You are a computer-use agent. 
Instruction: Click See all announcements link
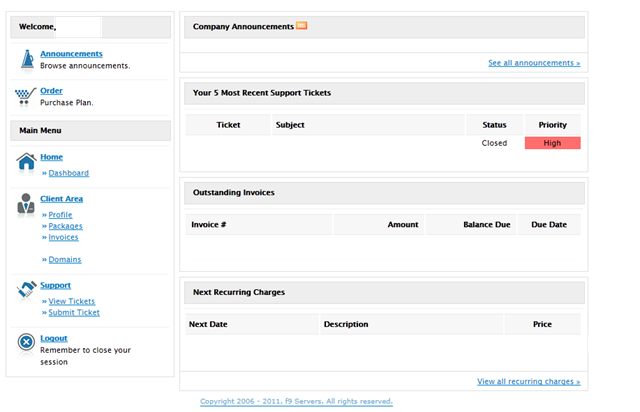pos(534,63)
